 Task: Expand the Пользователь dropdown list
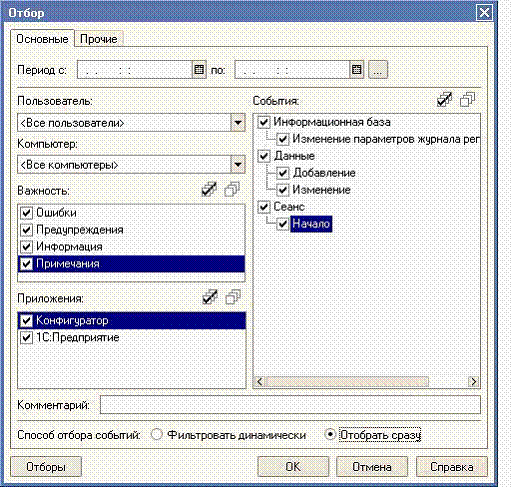[x=238, y=123]
